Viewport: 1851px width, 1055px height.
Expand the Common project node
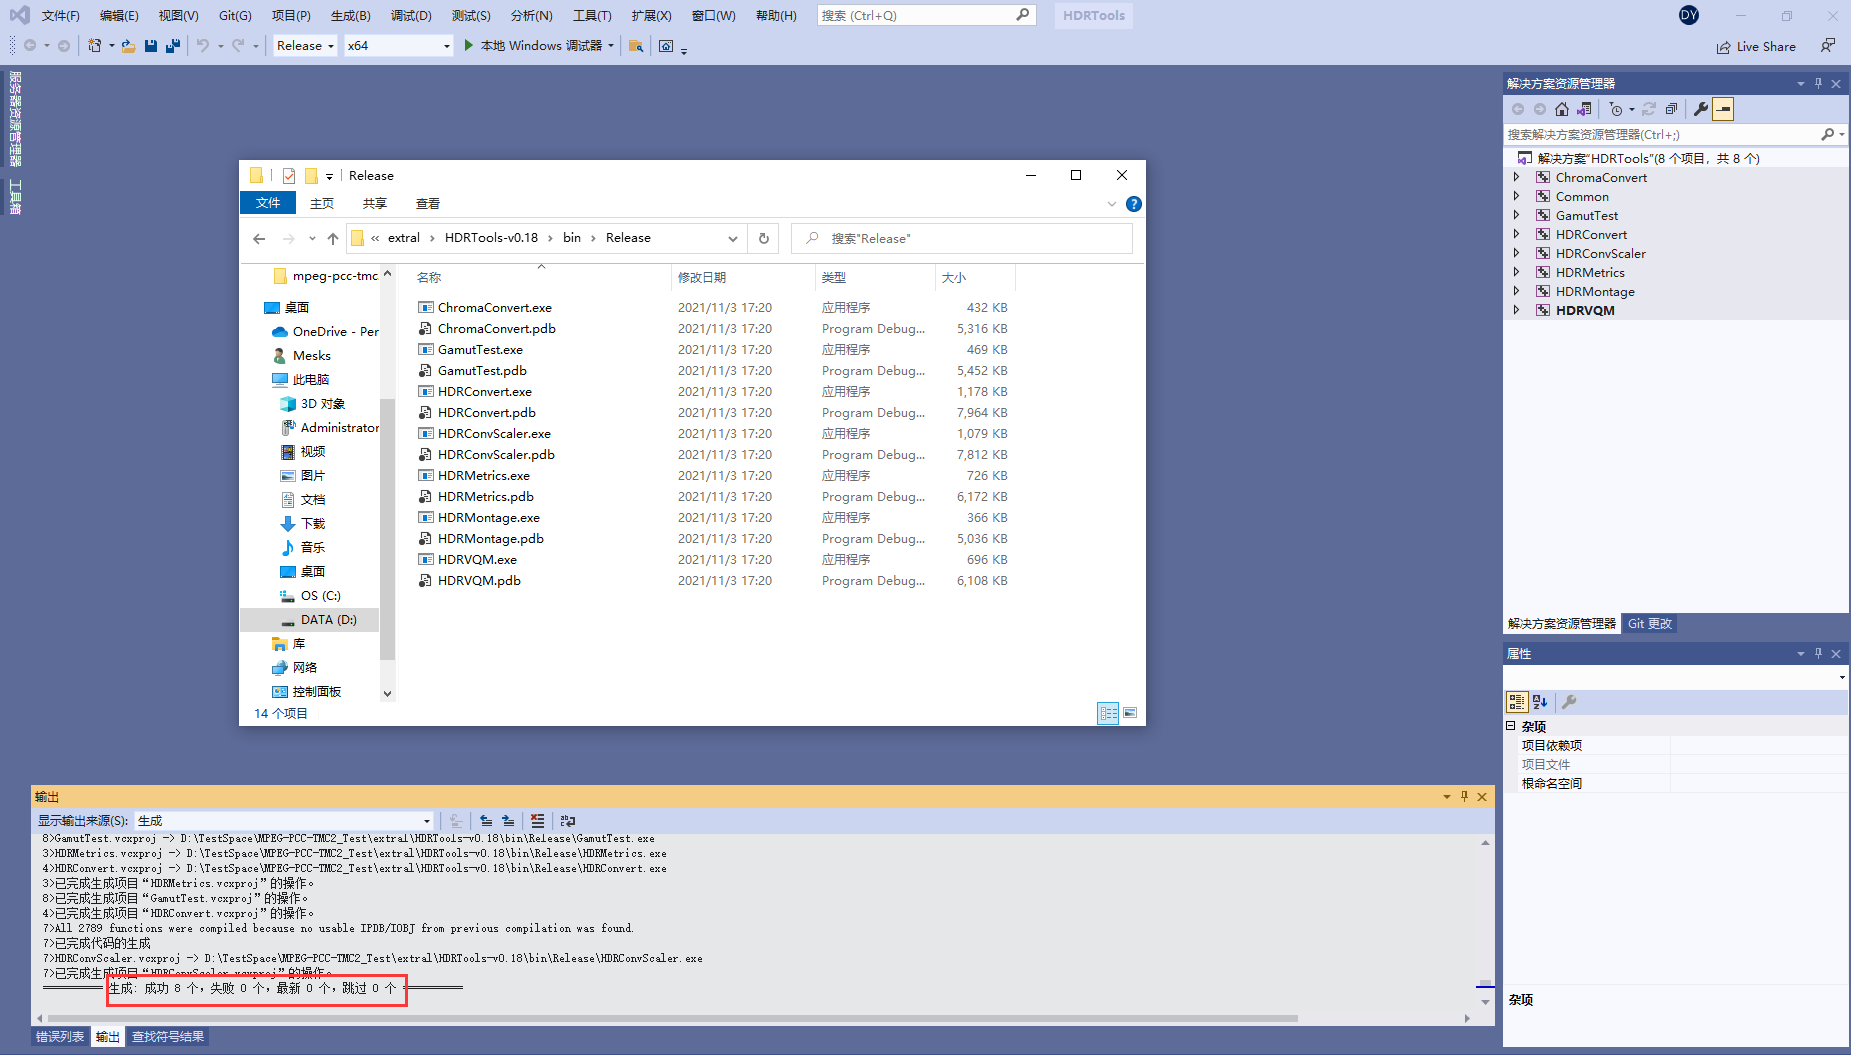click(x=1516, y=196)
